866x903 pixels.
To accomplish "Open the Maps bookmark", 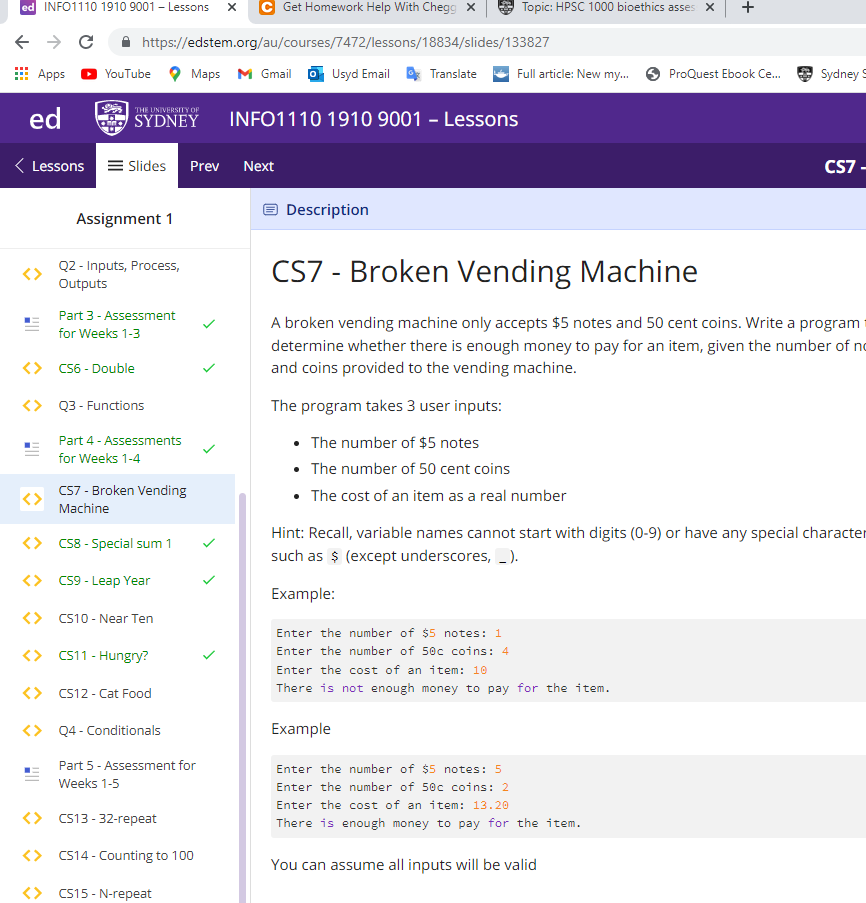I will point(194,74).
